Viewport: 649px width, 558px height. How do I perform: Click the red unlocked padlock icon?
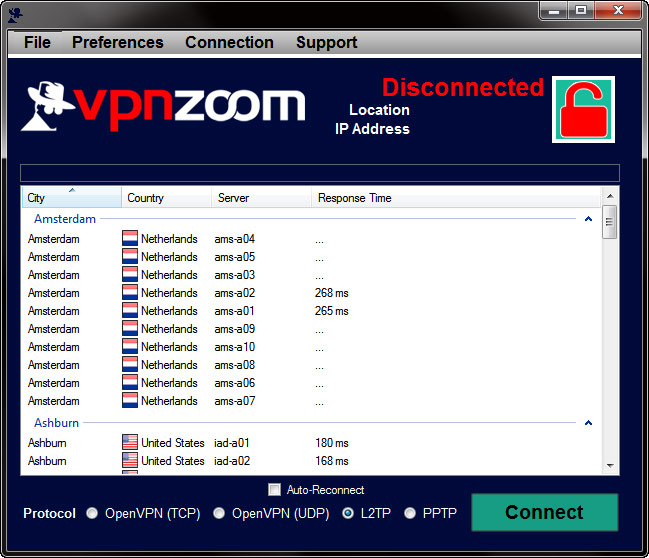pos(583,110)
